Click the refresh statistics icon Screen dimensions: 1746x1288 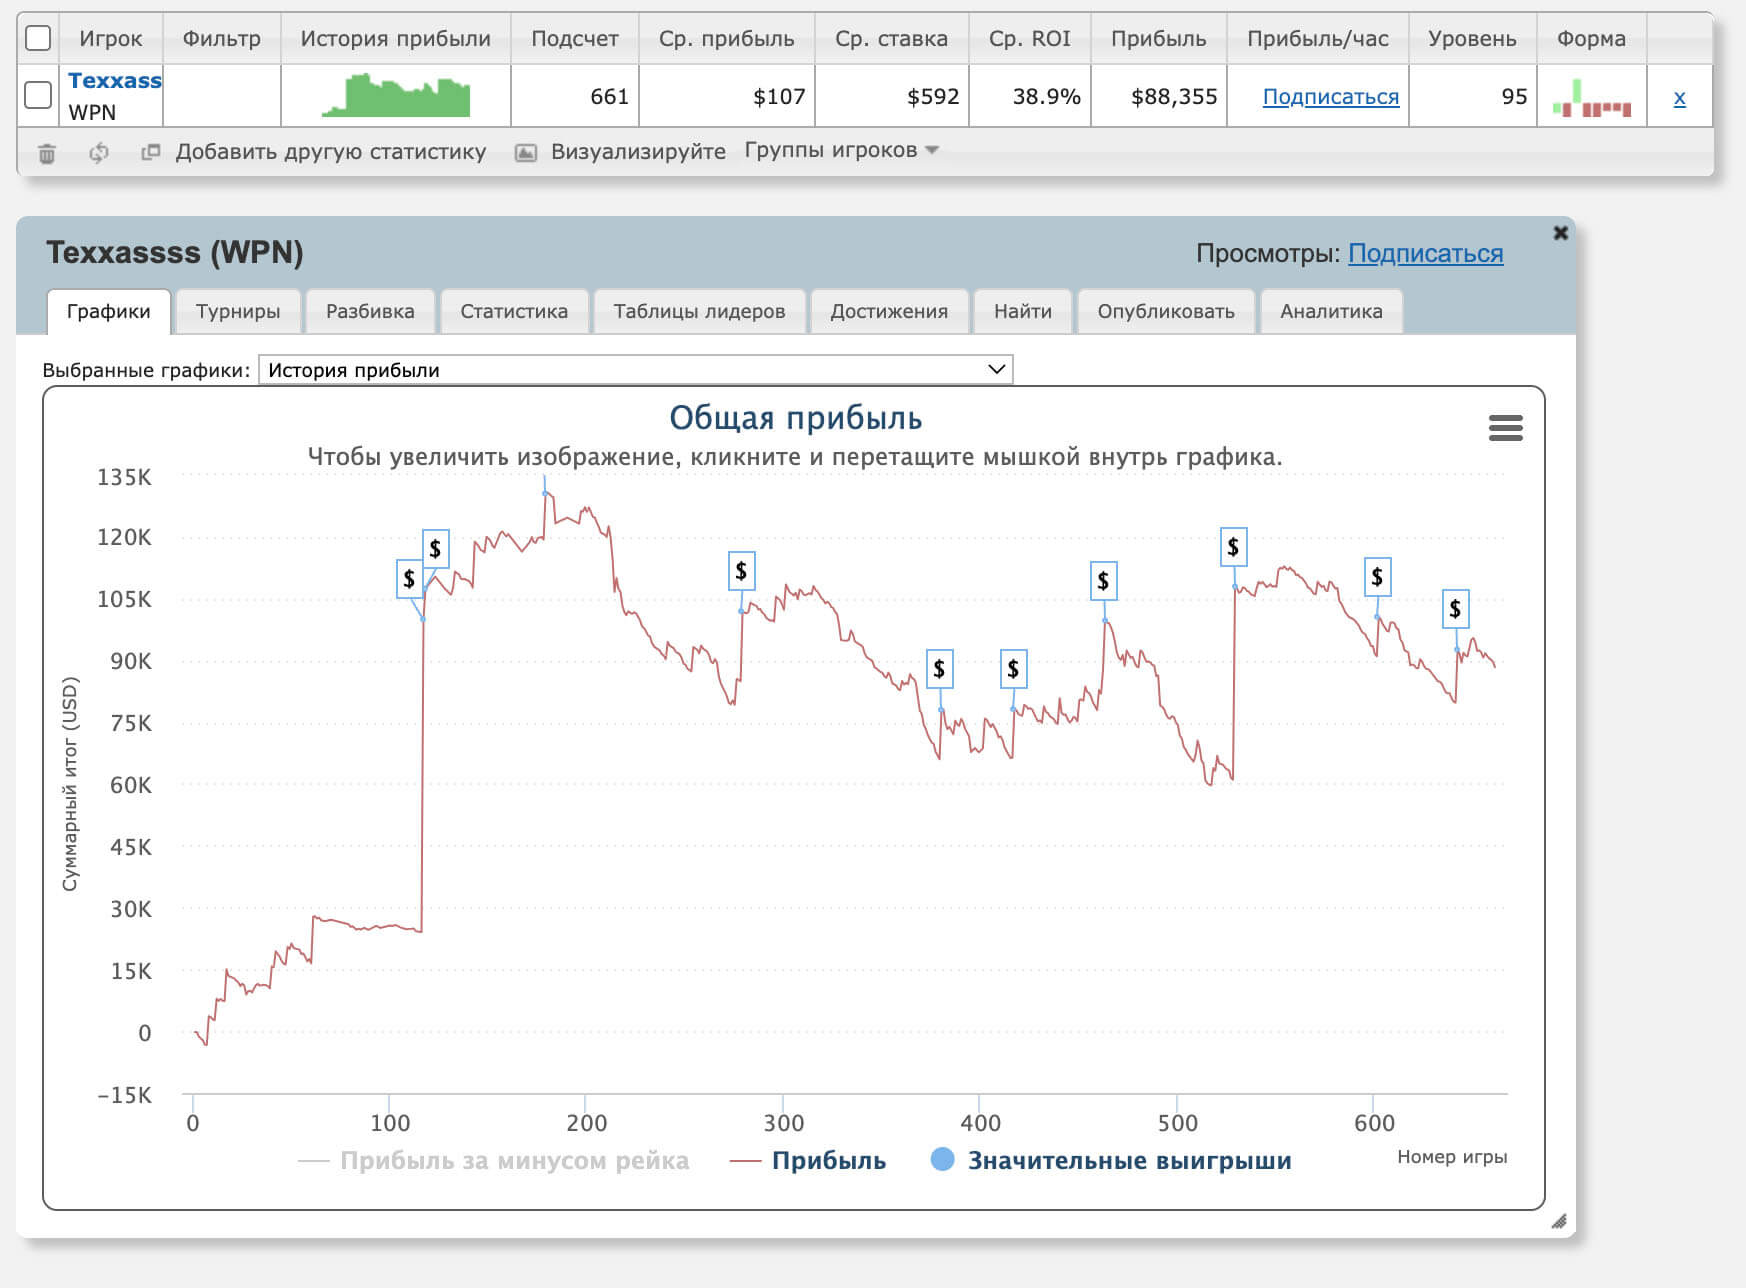click(99, 153)
